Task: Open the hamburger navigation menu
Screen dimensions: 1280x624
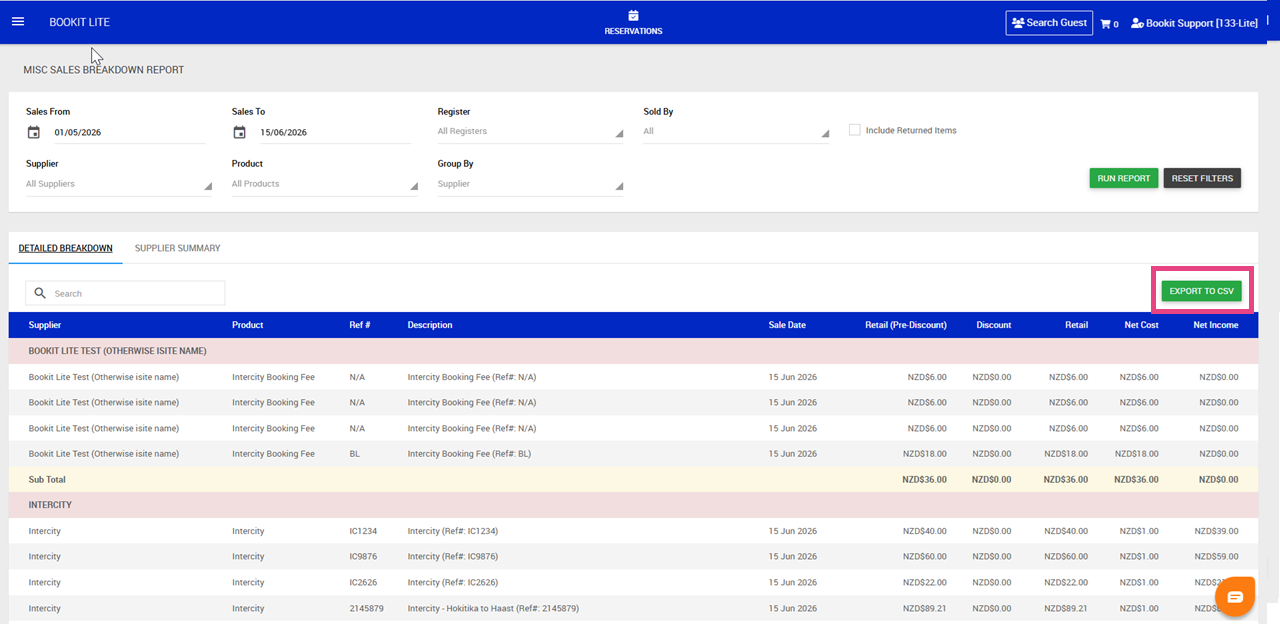Action: coord(18,21)
